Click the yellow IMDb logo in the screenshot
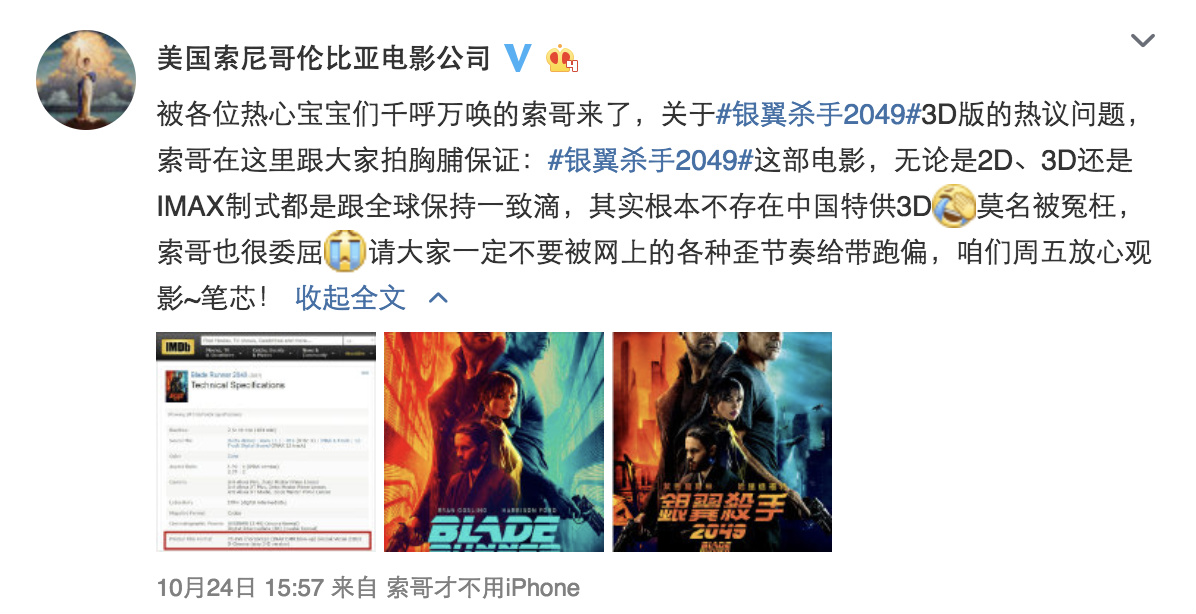Image resolution: width=1196 pixels, height=614 pixels. (x=178, y=347)
